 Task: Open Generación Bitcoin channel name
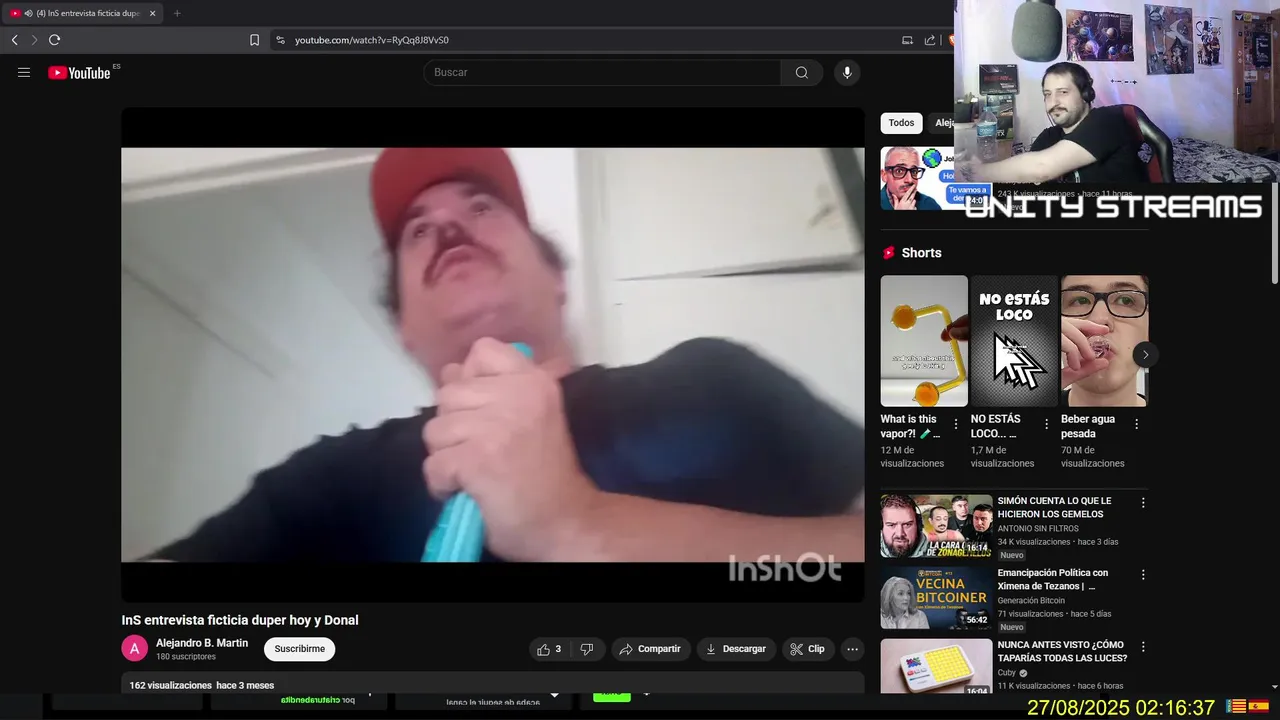pyautogui.click(x=1031, y=600)
